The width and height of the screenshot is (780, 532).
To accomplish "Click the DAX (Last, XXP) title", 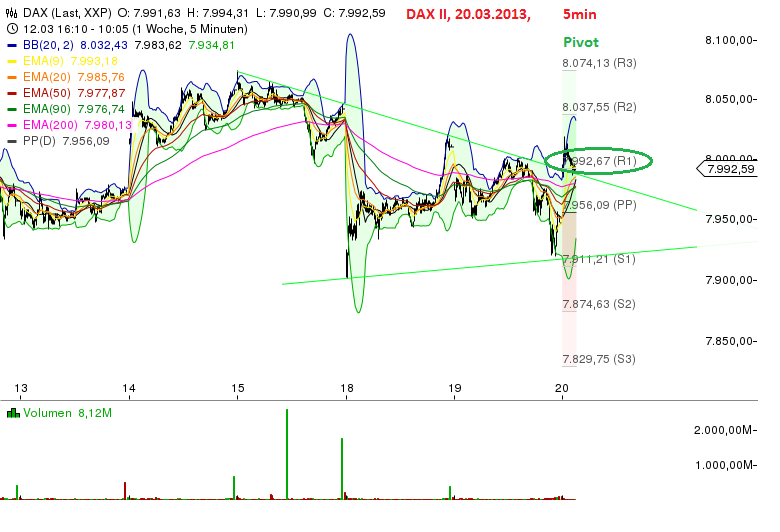I will coord(67,13).
